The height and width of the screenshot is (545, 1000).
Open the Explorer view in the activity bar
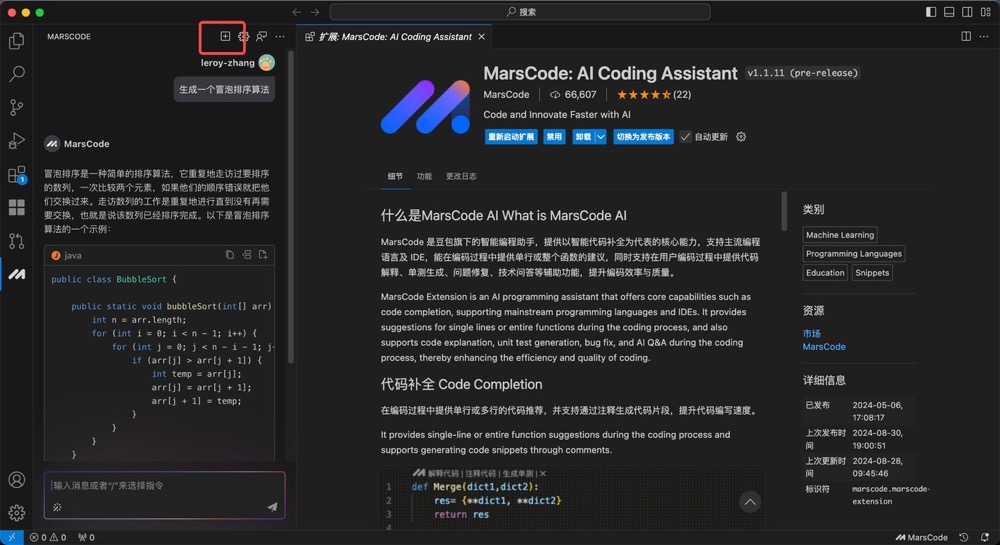17,41
